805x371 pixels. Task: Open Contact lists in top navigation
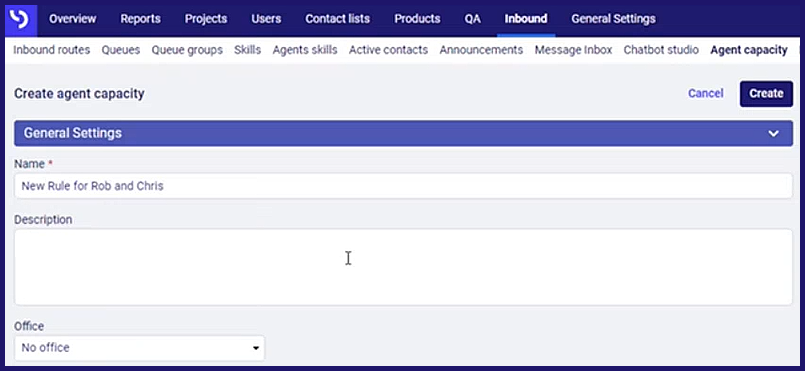(337, 19)
